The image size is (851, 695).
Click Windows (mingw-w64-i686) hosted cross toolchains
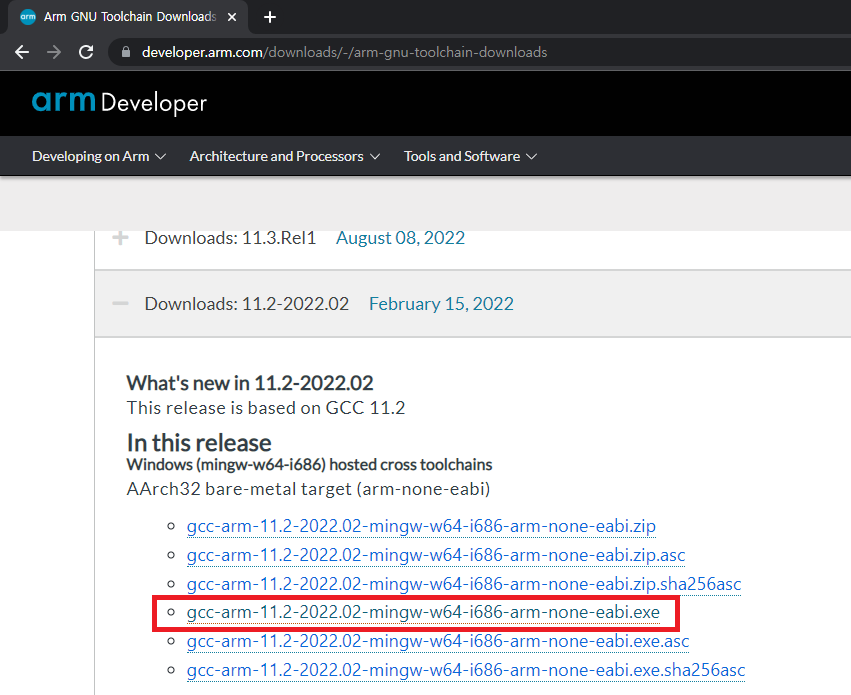pyautogui.click(x=309, y=465)
